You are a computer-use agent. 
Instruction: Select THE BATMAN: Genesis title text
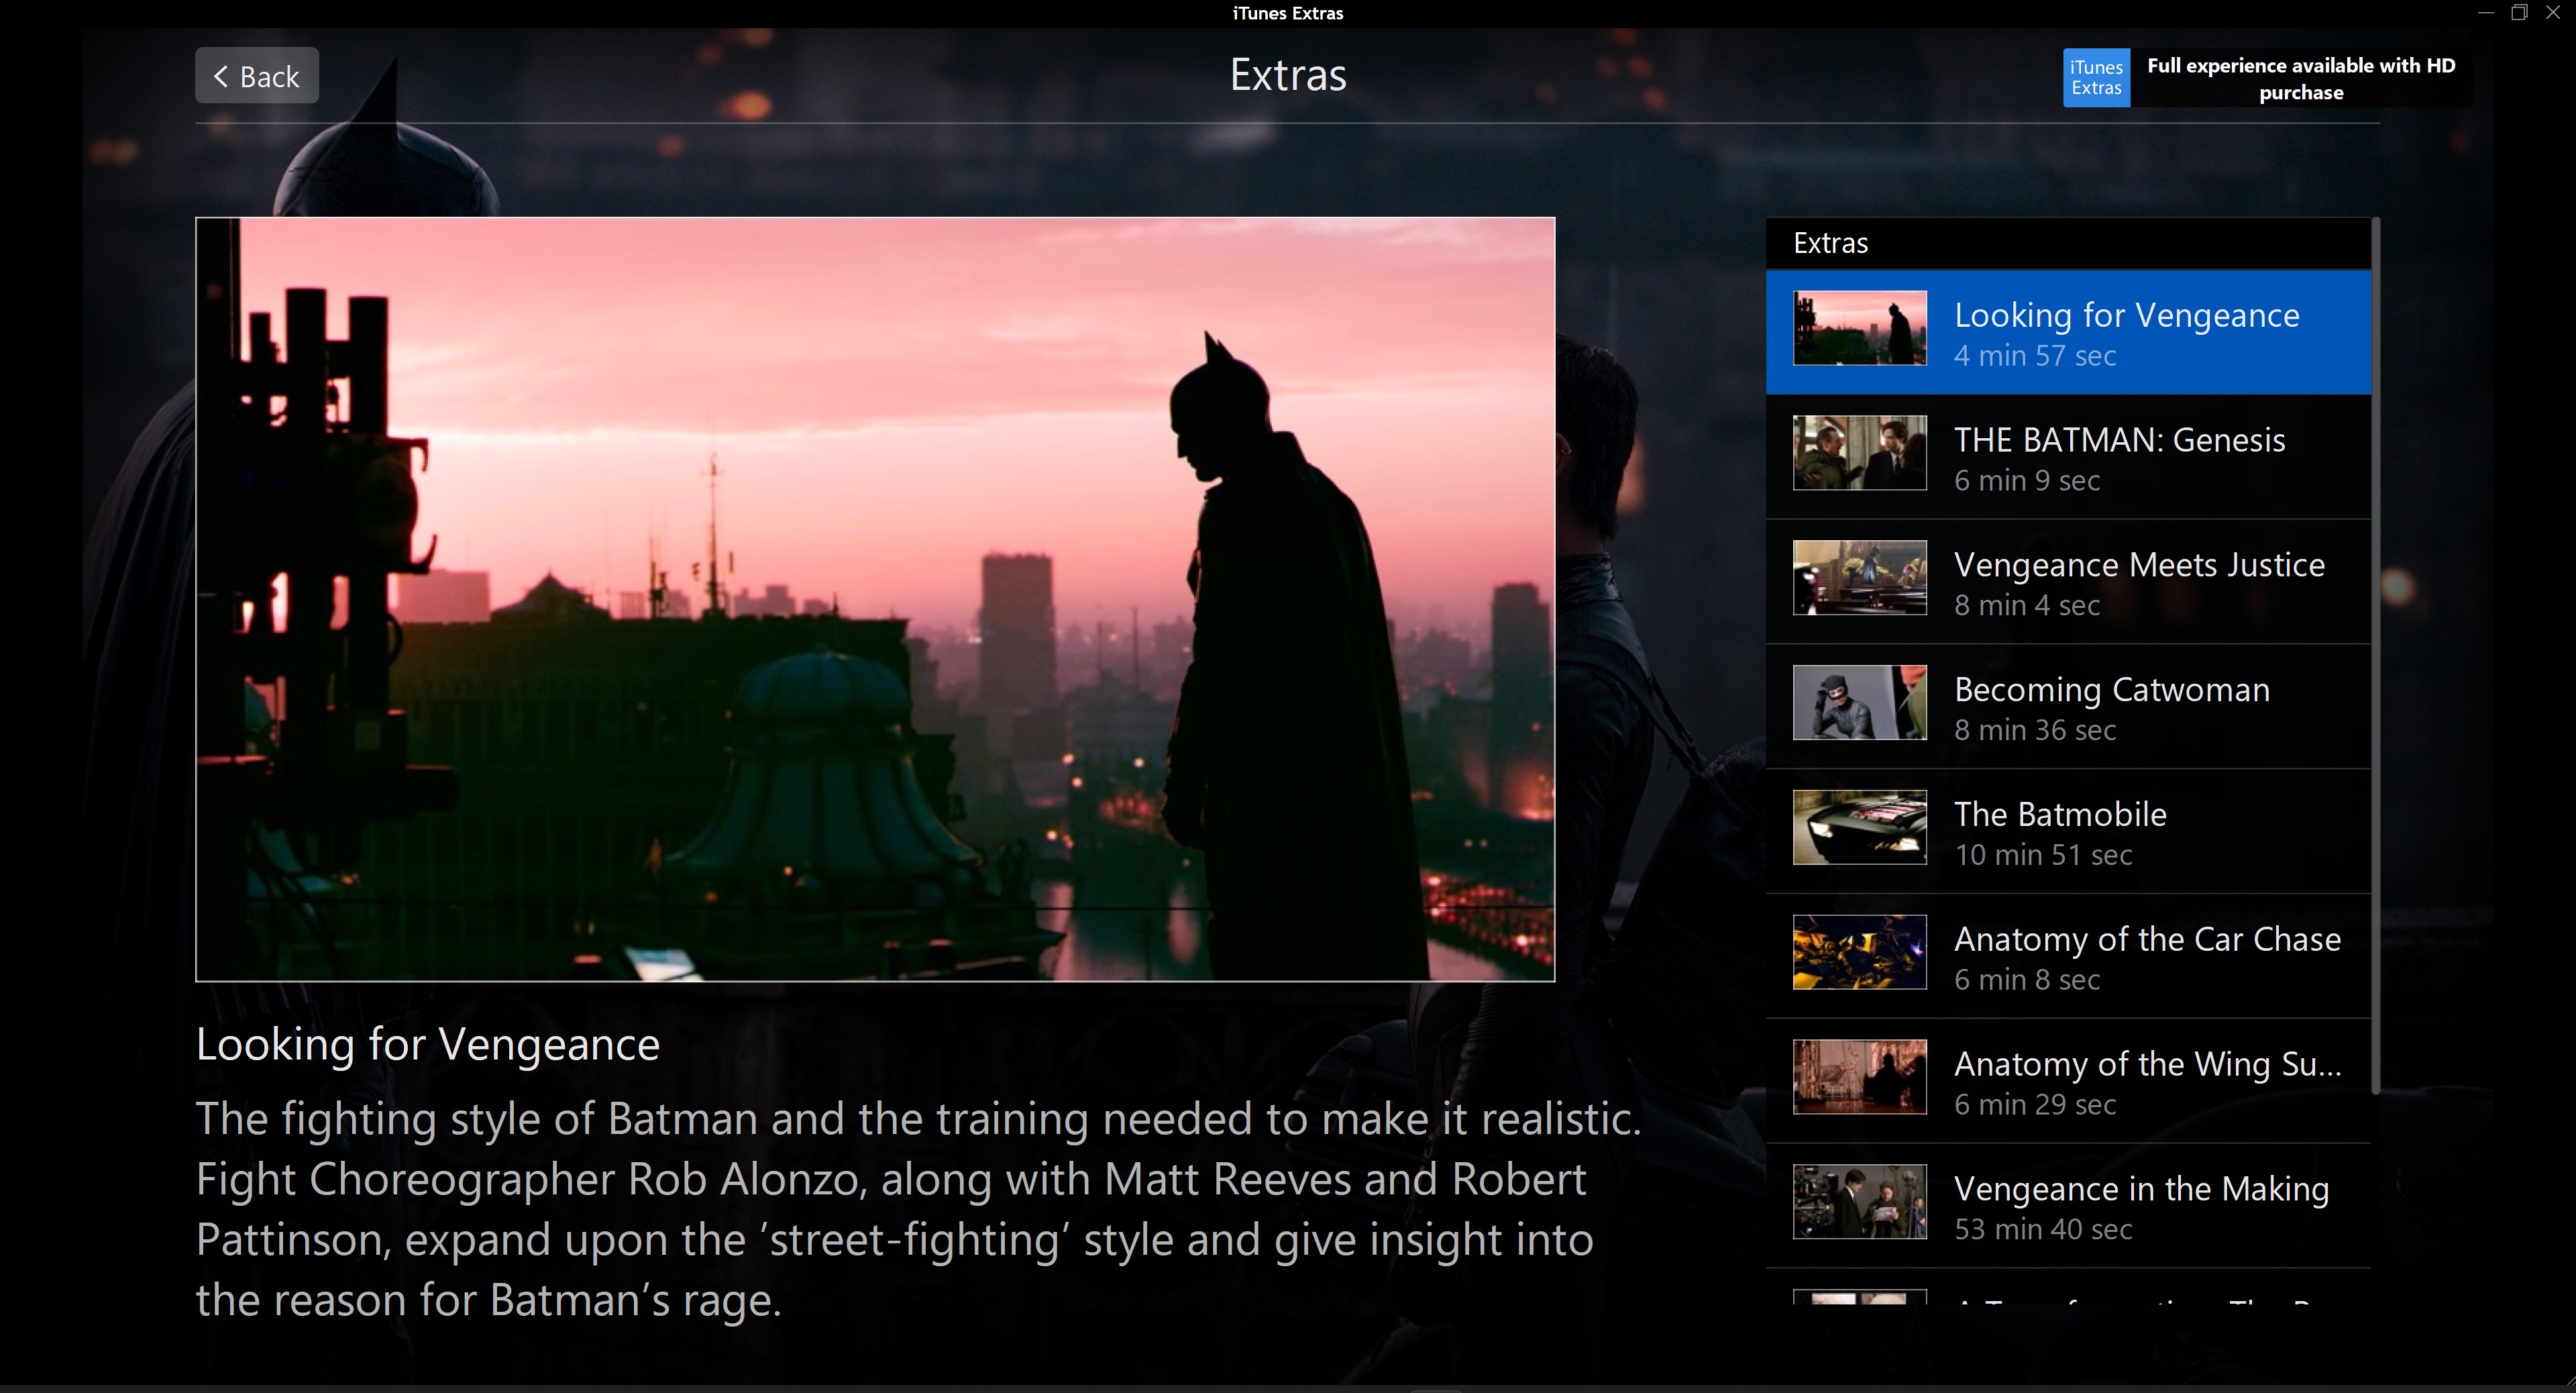point(2120,440)
